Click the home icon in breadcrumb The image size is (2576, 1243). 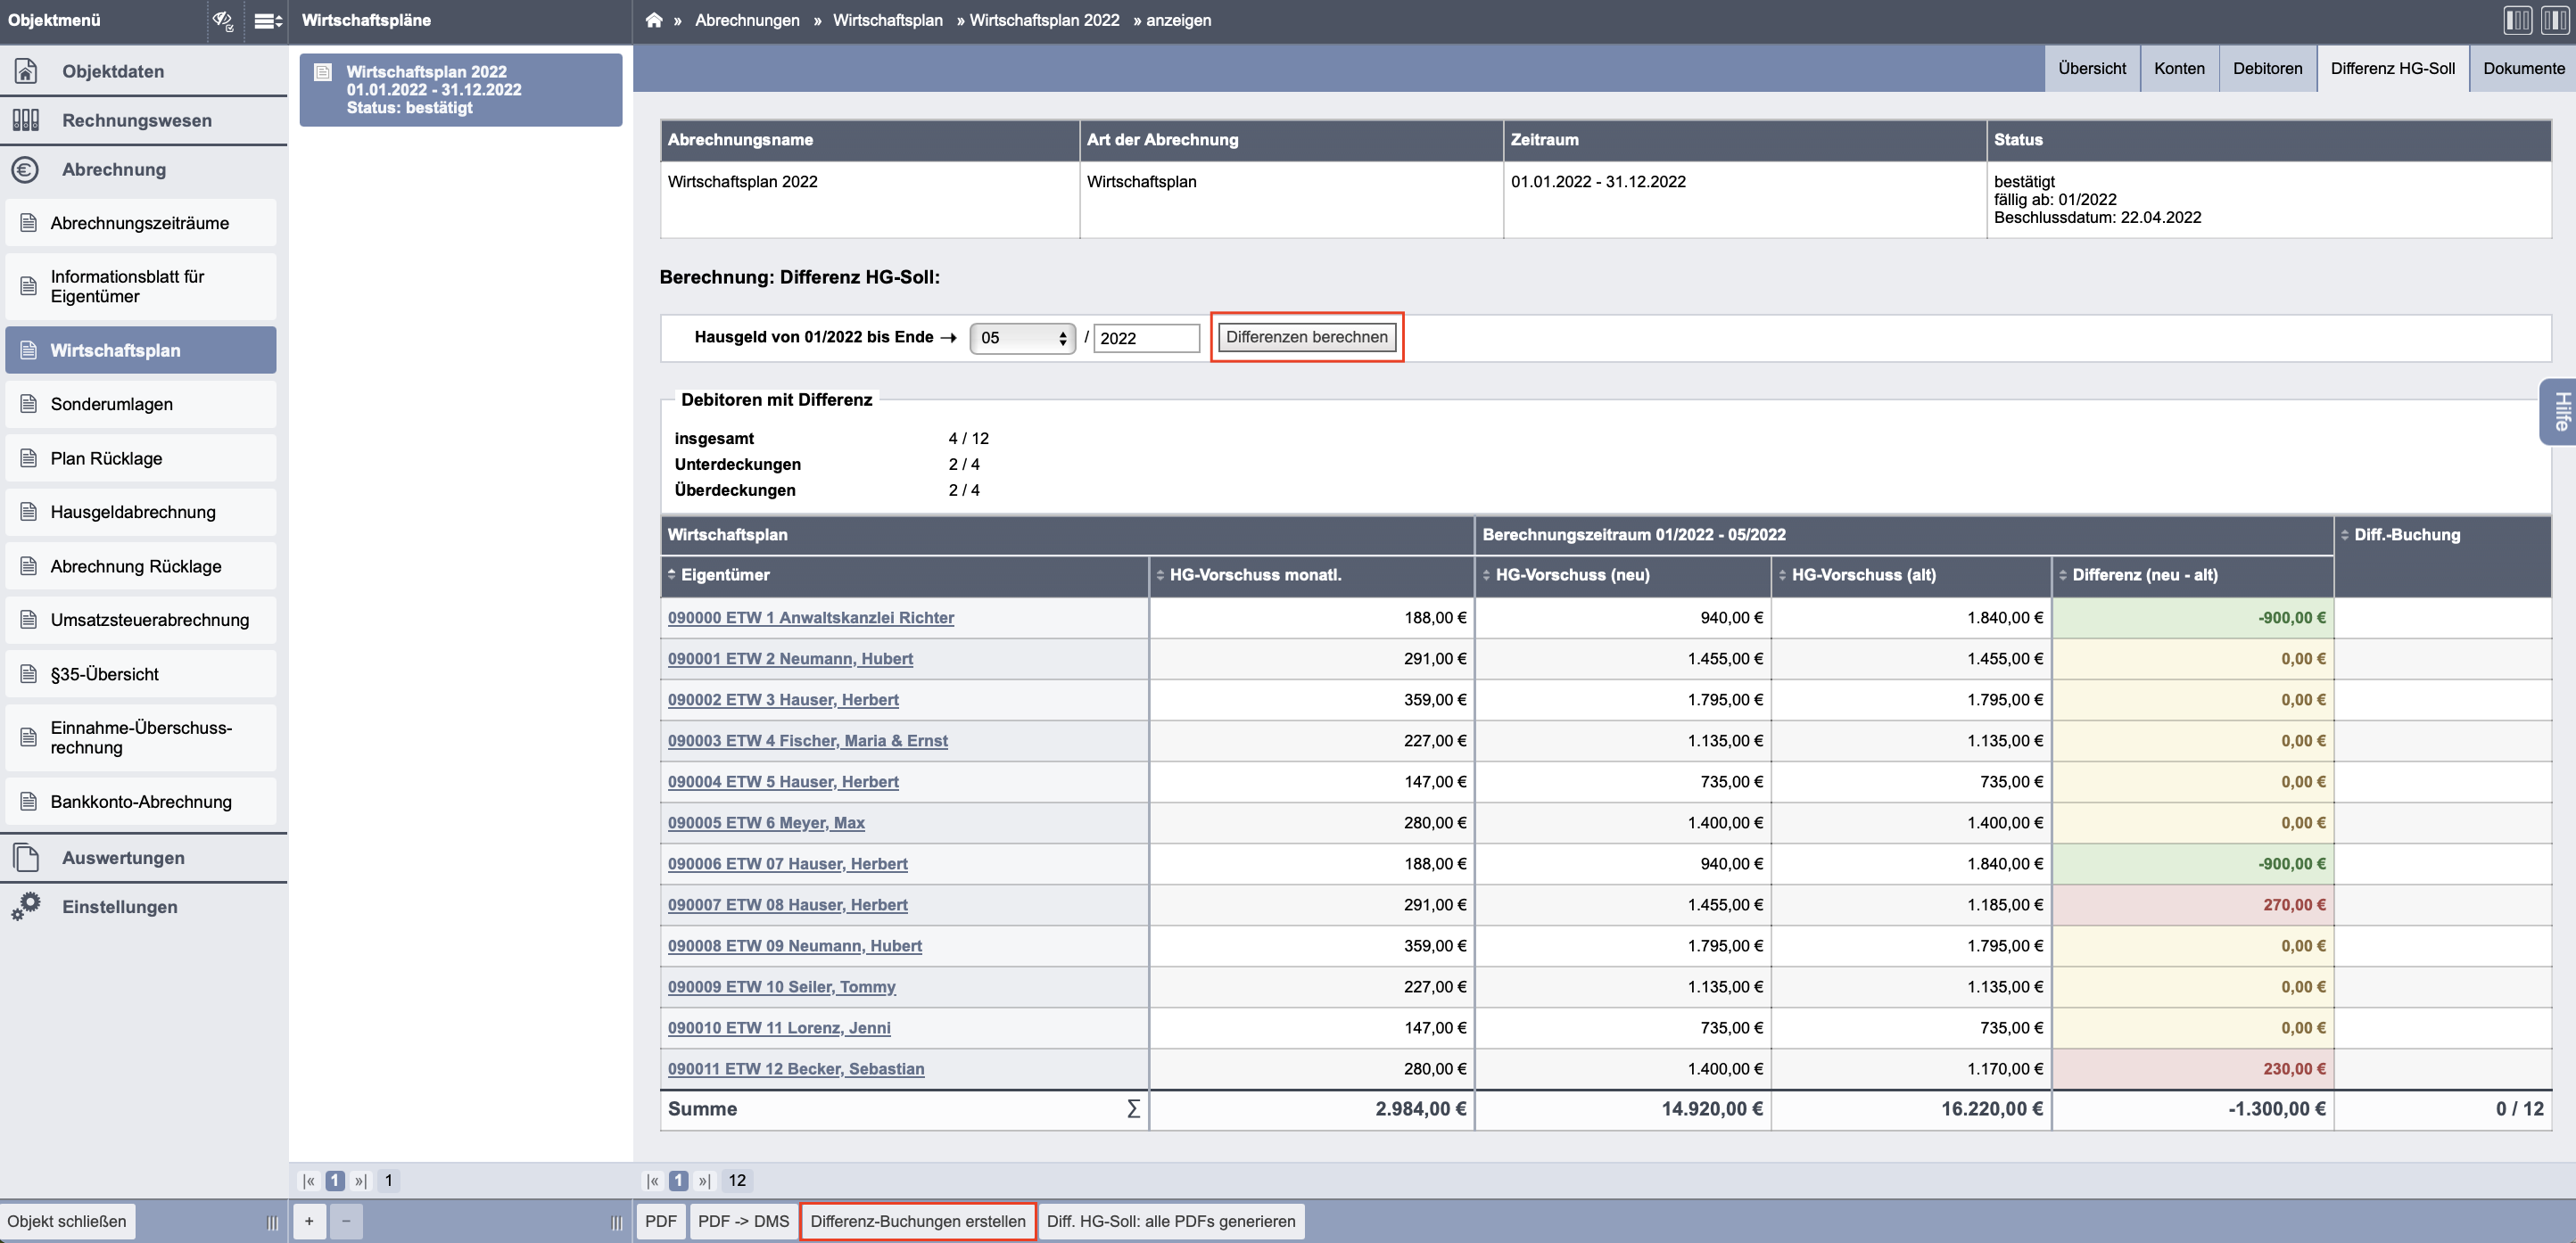pyautogui.click(x=654, y=20)
